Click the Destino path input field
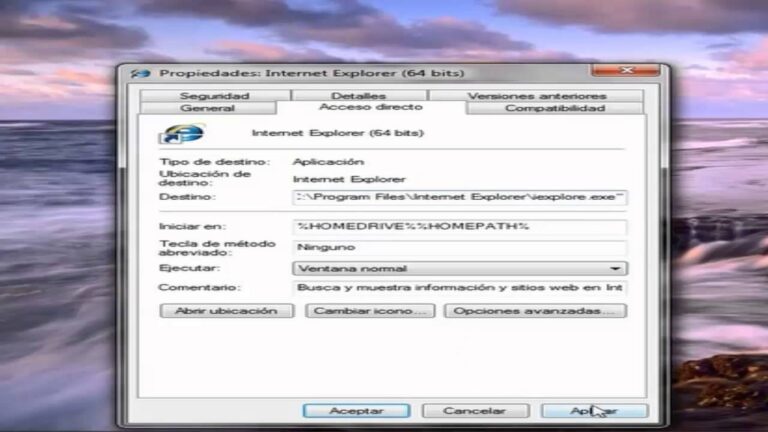This screenshot has width=768, height=432. pos(460,197)
